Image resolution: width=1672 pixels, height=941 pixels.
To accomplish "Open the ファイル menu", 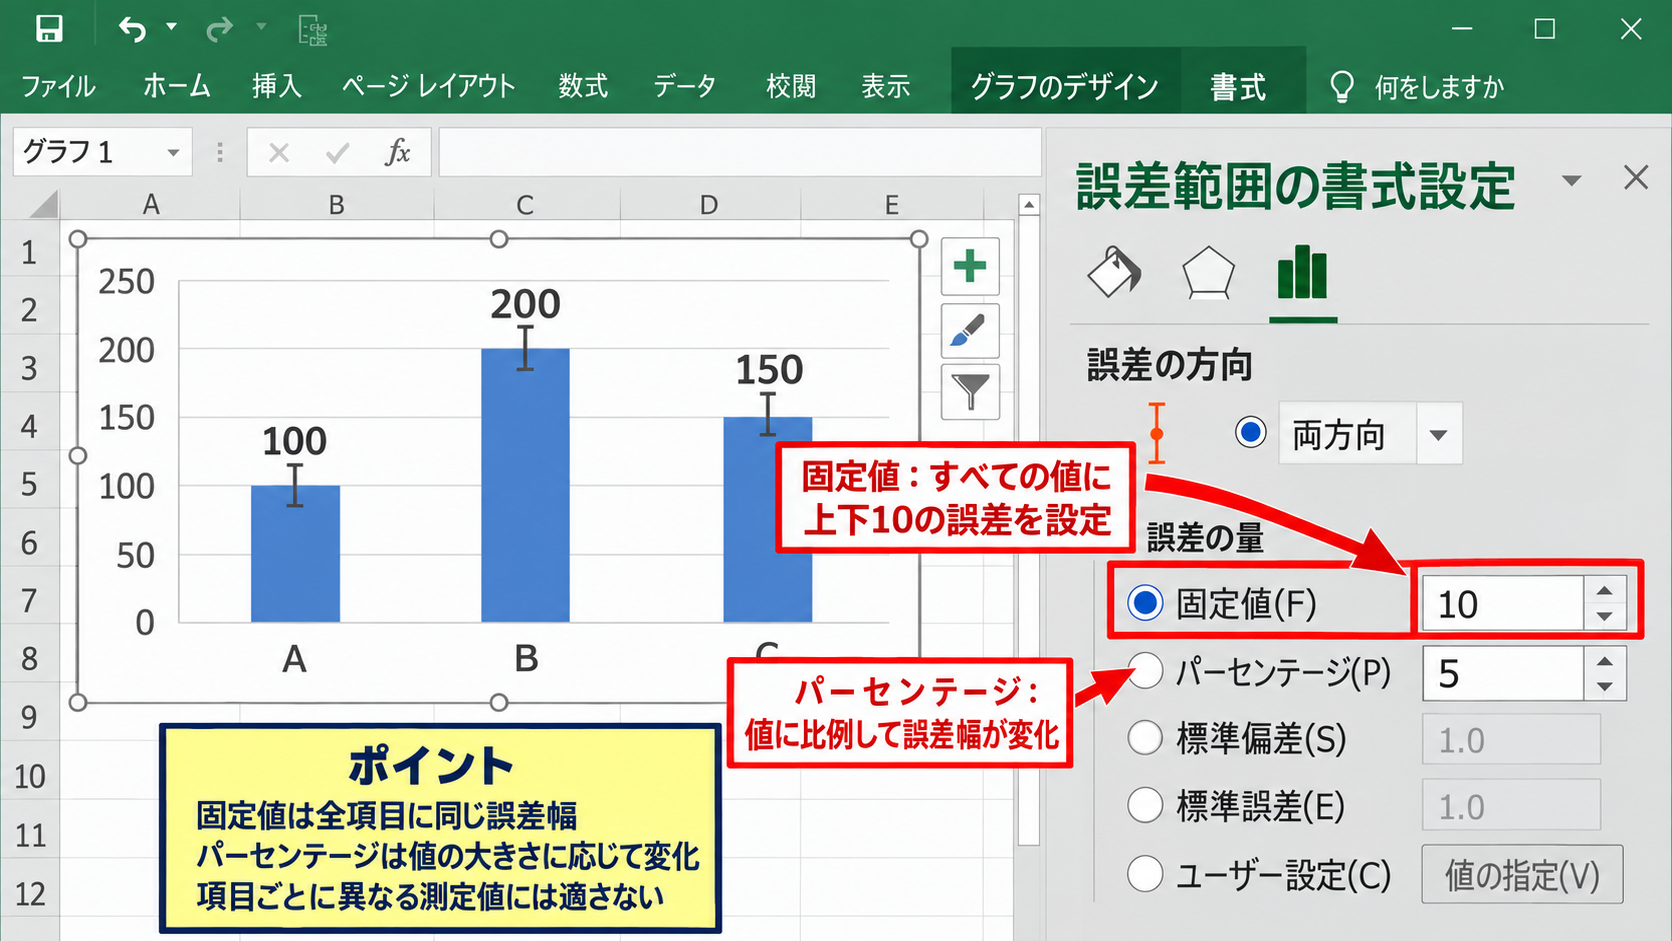I will click(58, 86).
